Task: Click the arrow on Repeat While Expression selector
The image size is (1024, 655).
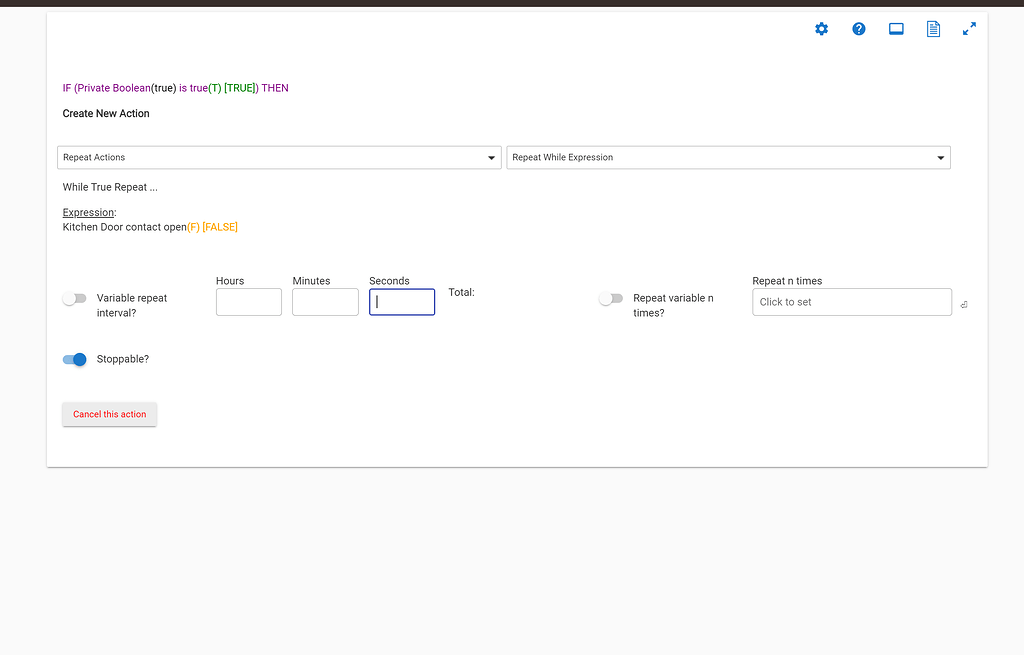Action: click(940, 158)
